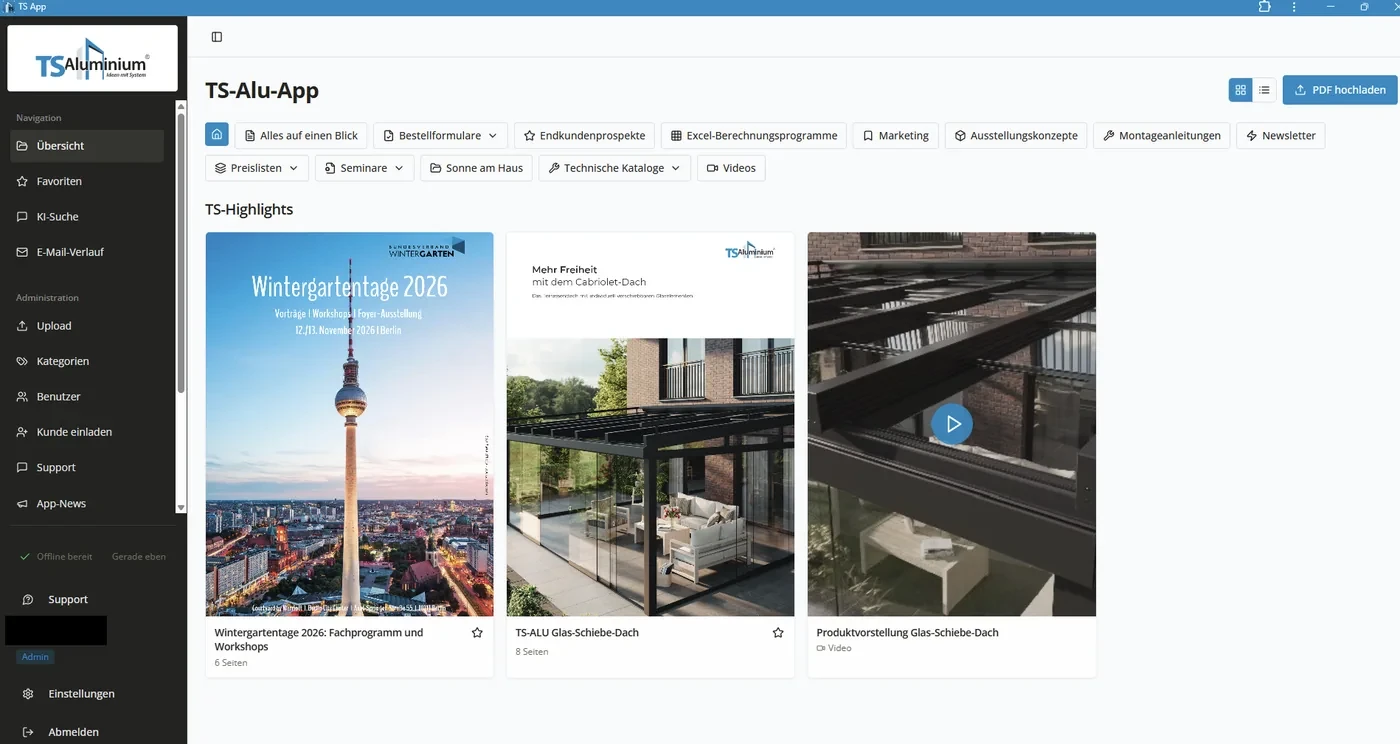Image resolution: width=1400 pixels, height=744 pixels.
Task: Favorite the Wintergartentage 2026 document
Action: click(x=477, y=633)
